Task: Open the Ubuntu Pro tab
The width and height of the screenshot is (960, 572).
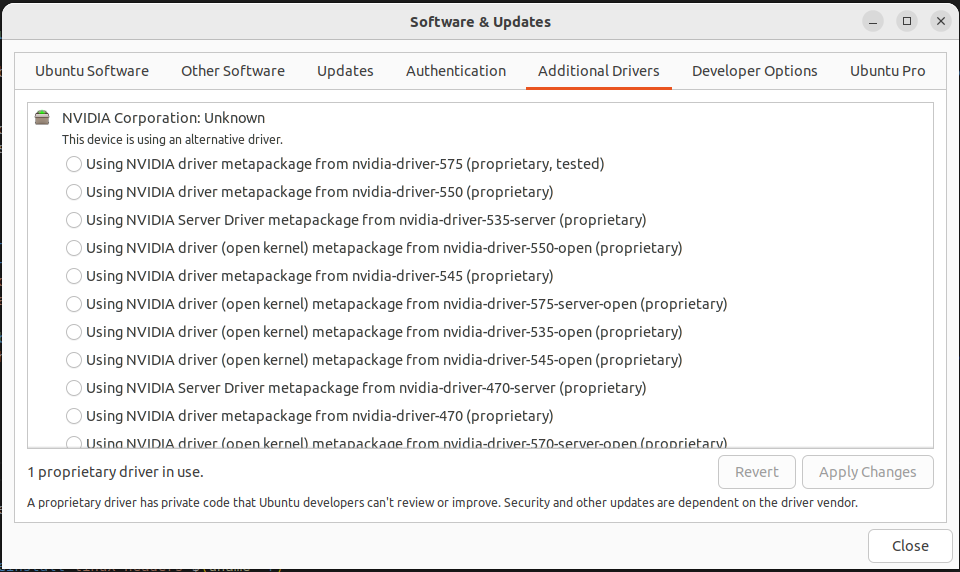Action: (x=887, y=71)
